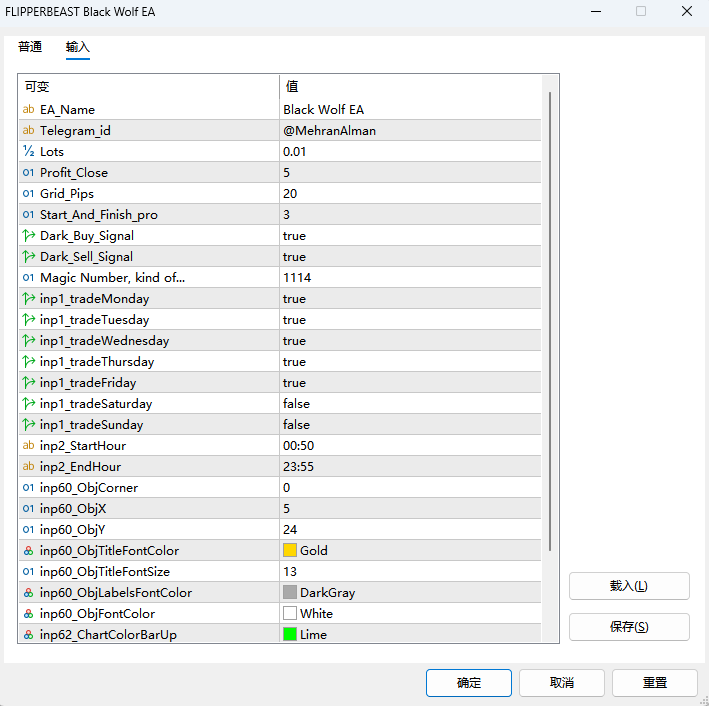Click the color type icon beside inp60_ObjTitleFontColor
The image size is (709, 706).
click(28, 550)
